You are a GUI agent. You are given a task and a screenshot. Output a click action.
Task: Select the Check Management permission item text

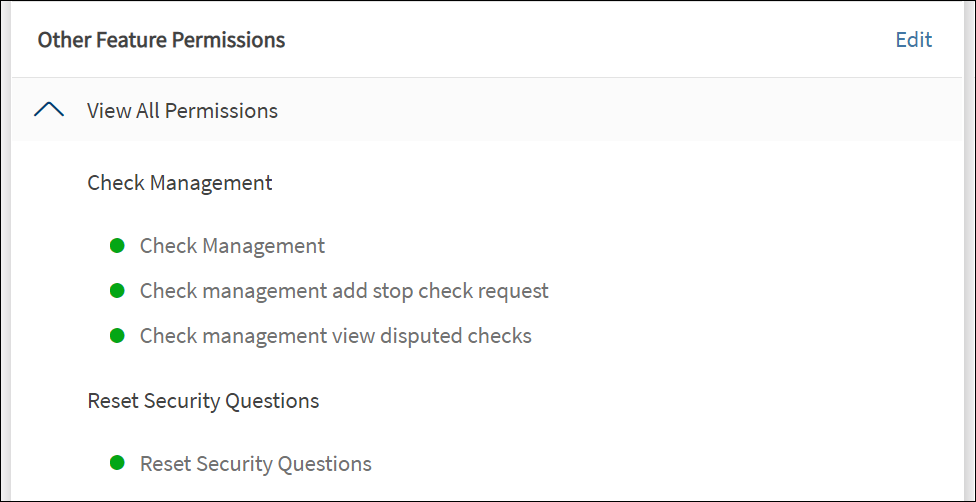click(232, 246)
